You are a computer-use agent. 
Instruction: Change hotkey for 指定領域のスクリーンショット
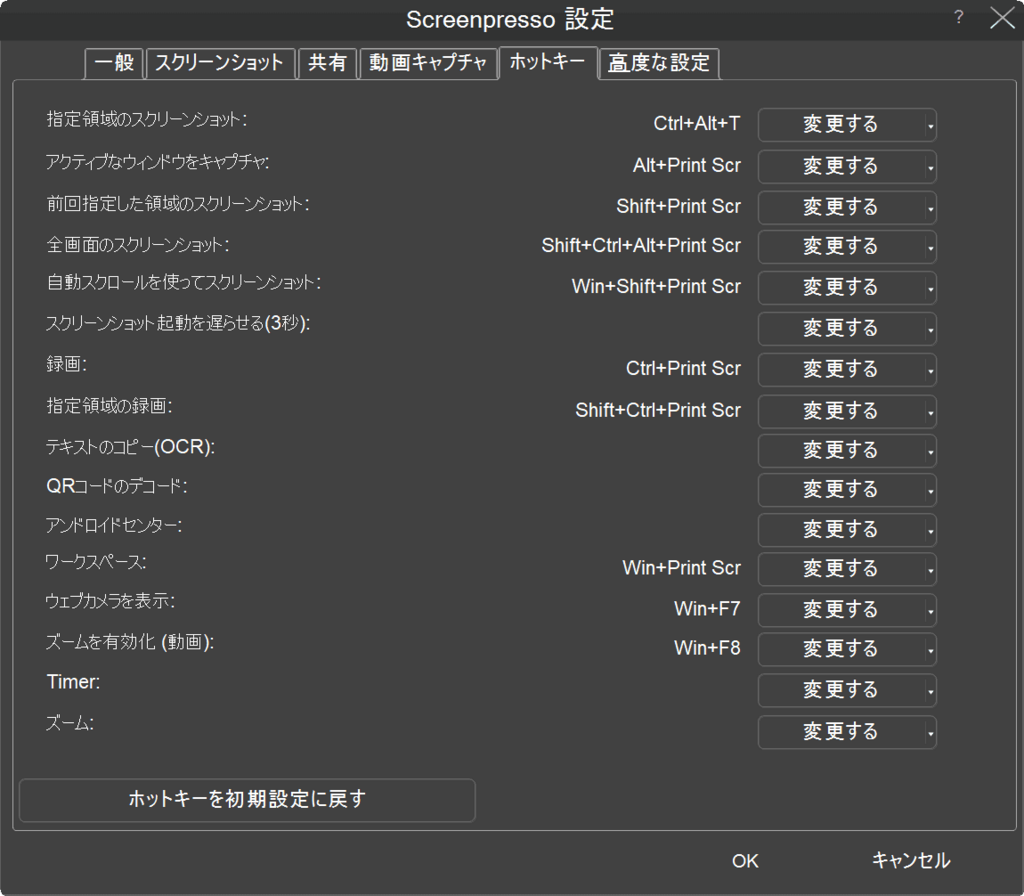(x=840, y=124)
